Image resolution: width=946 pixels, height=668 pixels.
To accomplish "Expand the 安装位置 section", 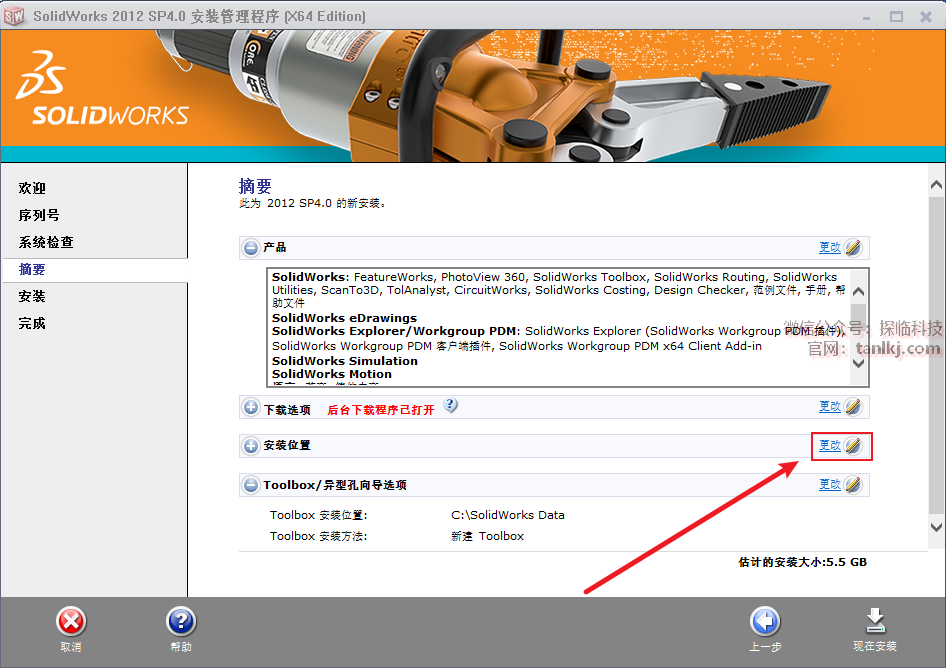I will [x=251, y=446].
